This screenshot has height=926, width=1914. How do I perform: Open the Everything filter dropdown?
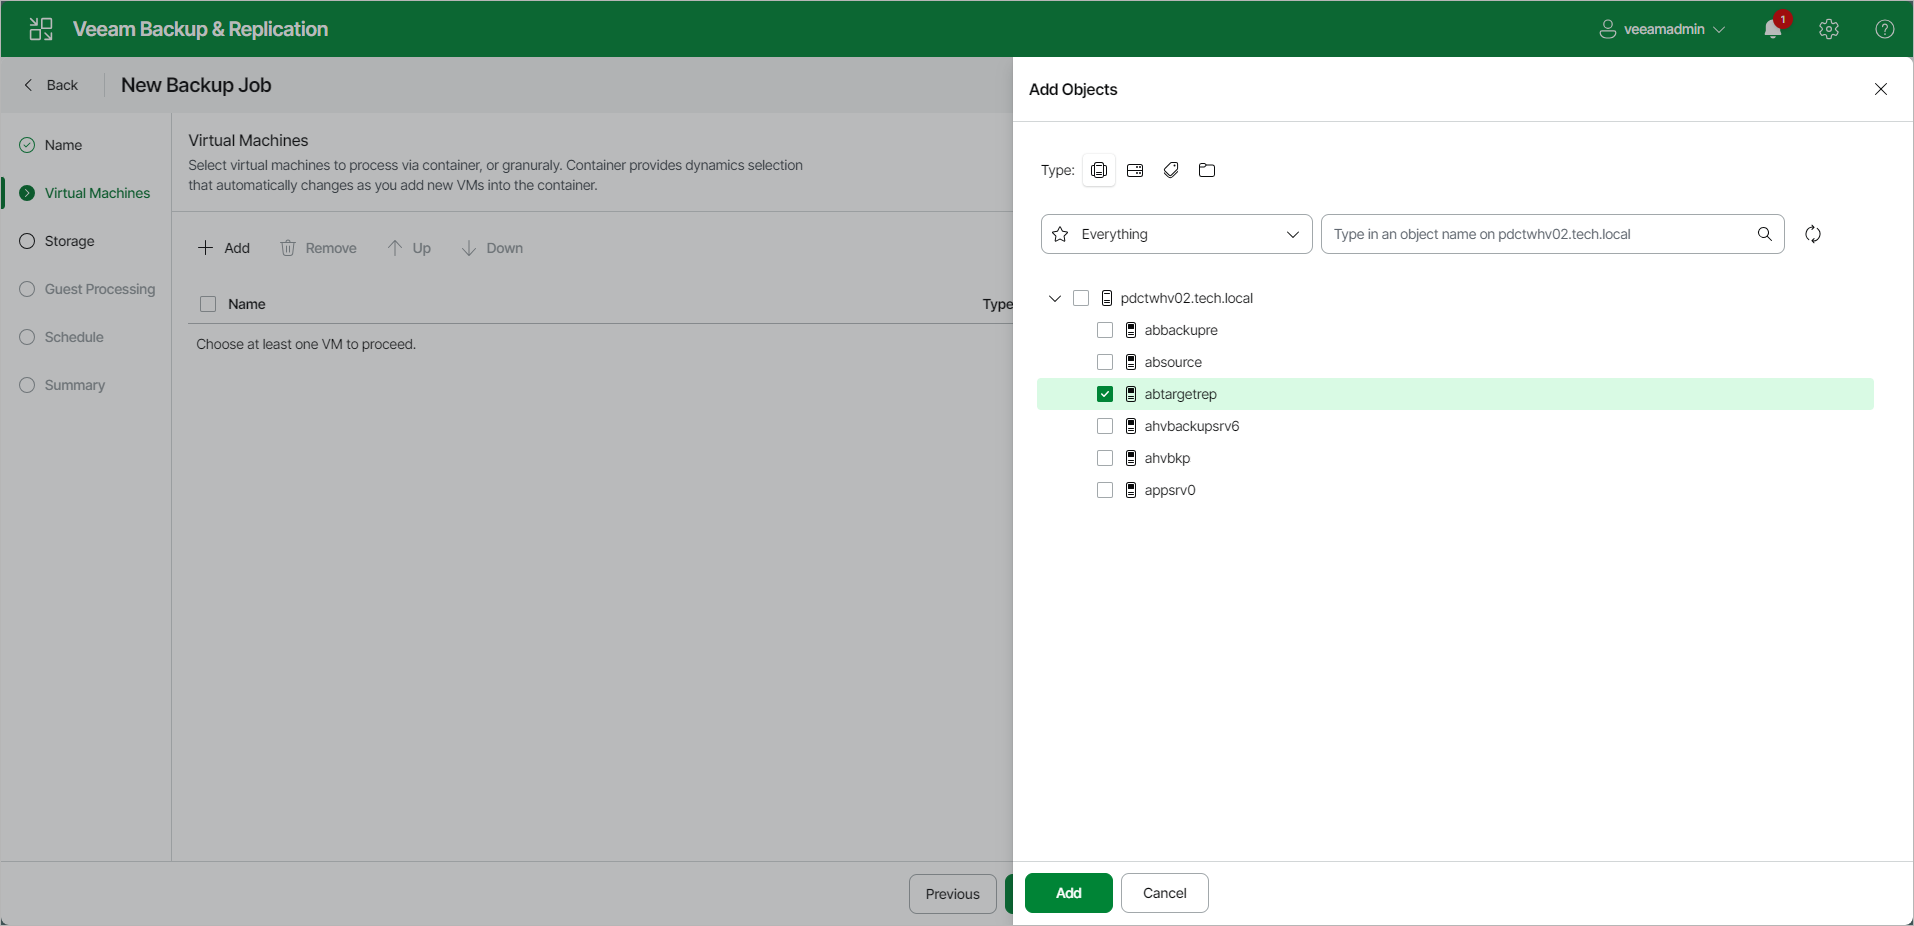[1177, 234]
